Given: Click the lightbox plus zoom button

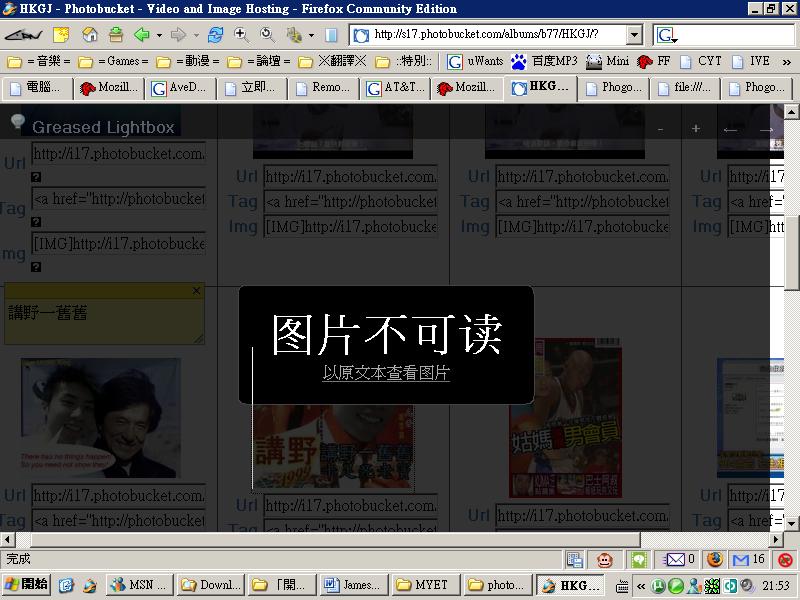Looking at the screenshot, I should 696,128.
